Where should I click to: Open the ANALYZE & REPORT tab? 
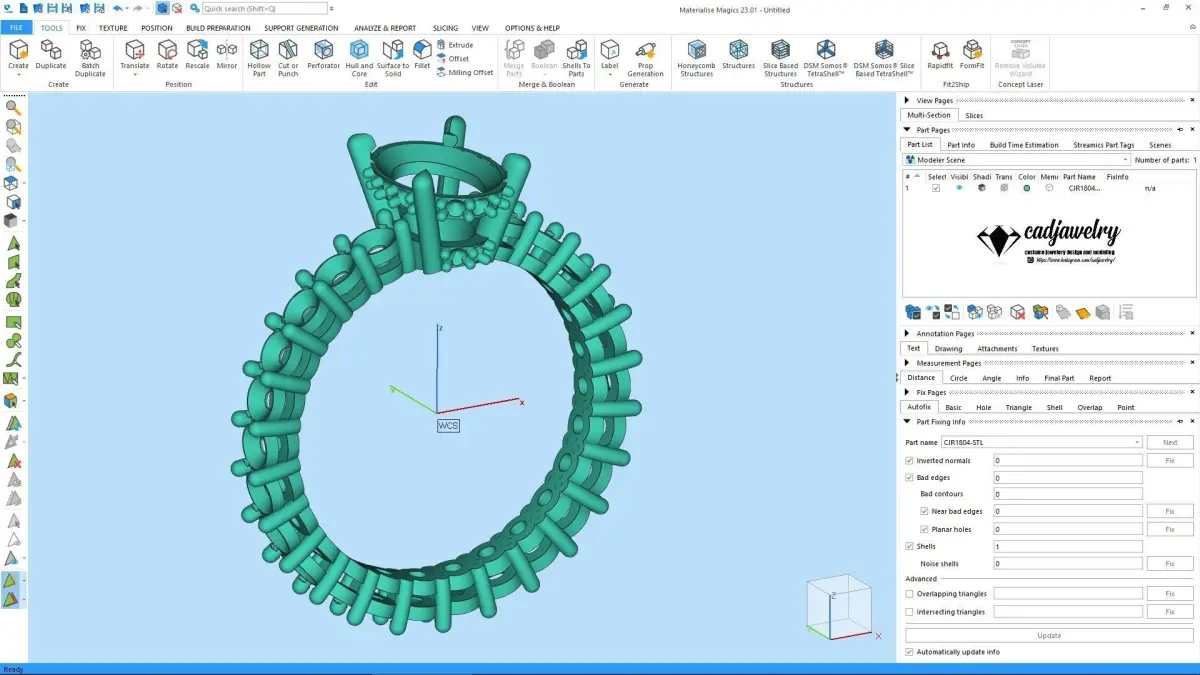pyautogui.click(x=385, y=28)
